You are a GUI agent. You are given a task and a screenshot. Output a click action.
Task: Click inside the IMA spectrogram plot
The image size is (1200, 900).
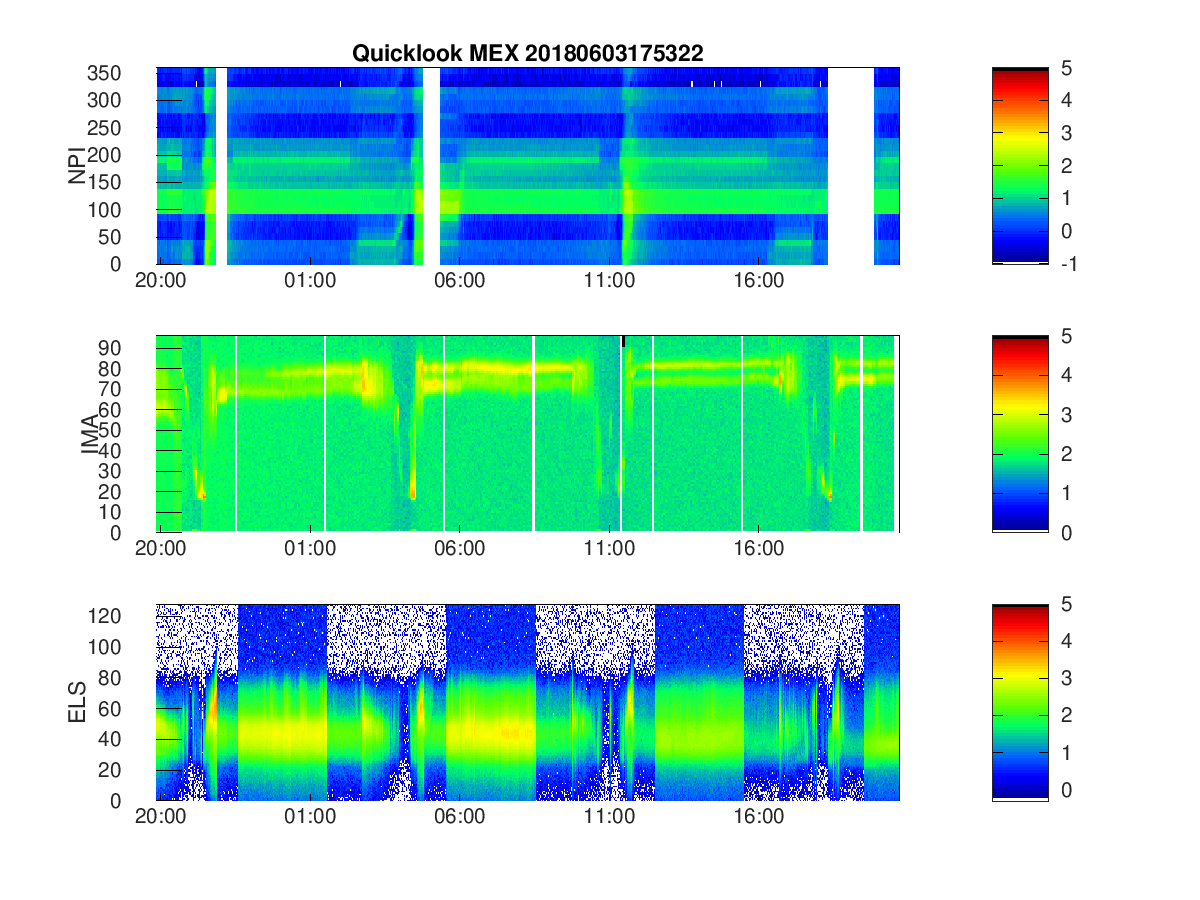(528, 434)
